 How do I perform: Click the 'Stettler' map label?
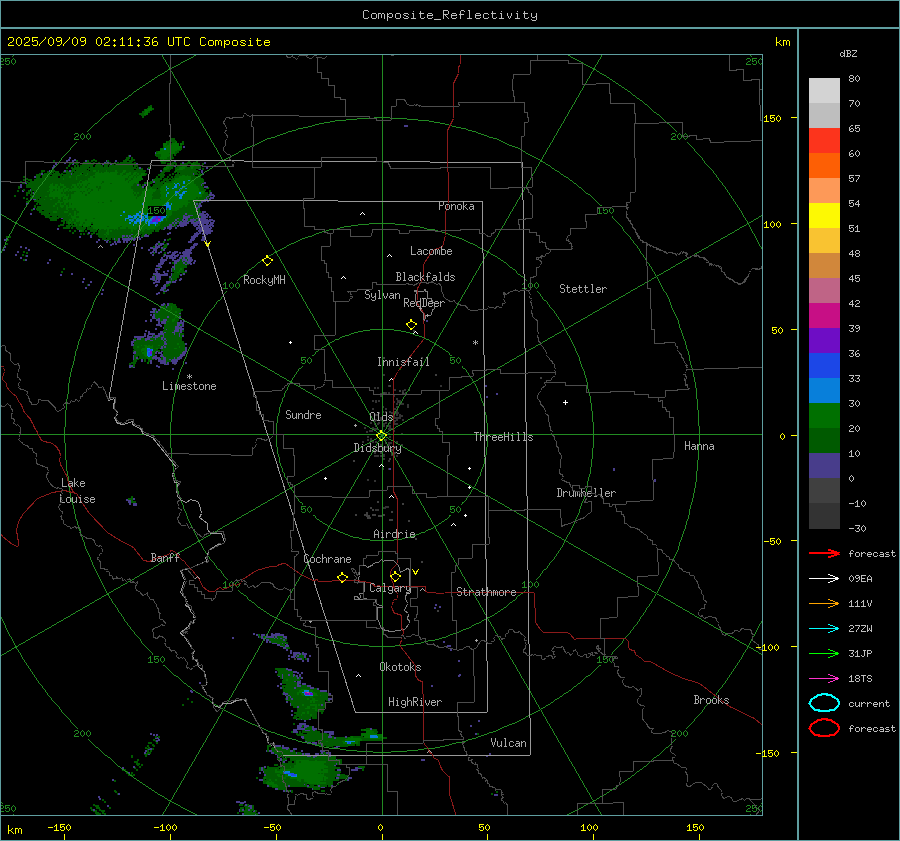point(583,289)
